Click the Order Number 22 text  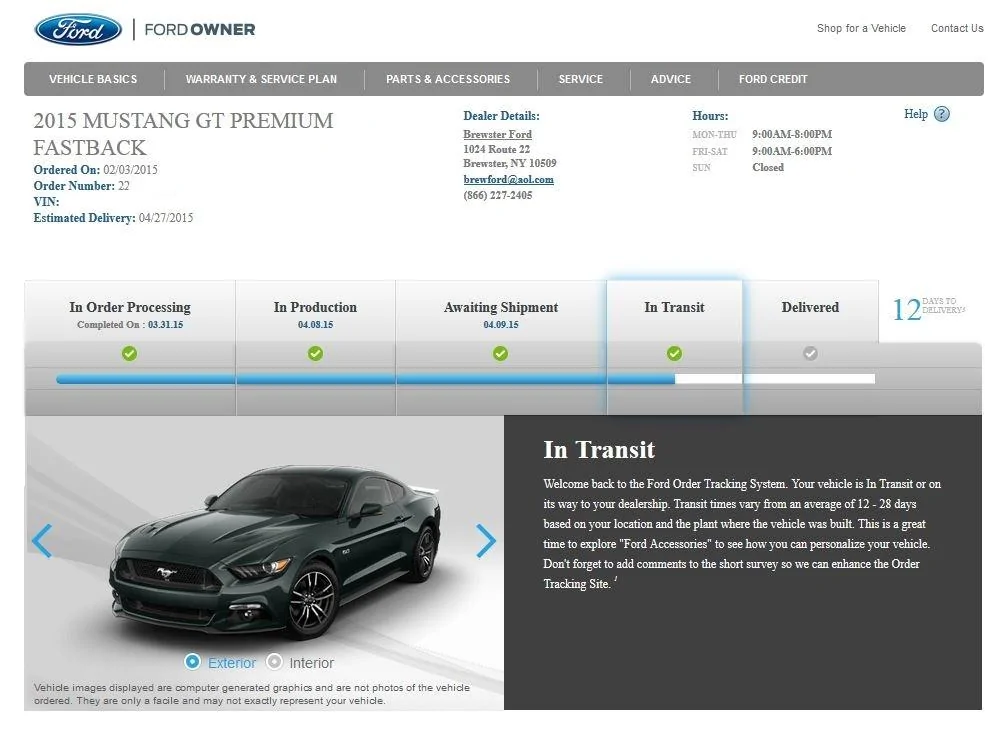[81, 186]
